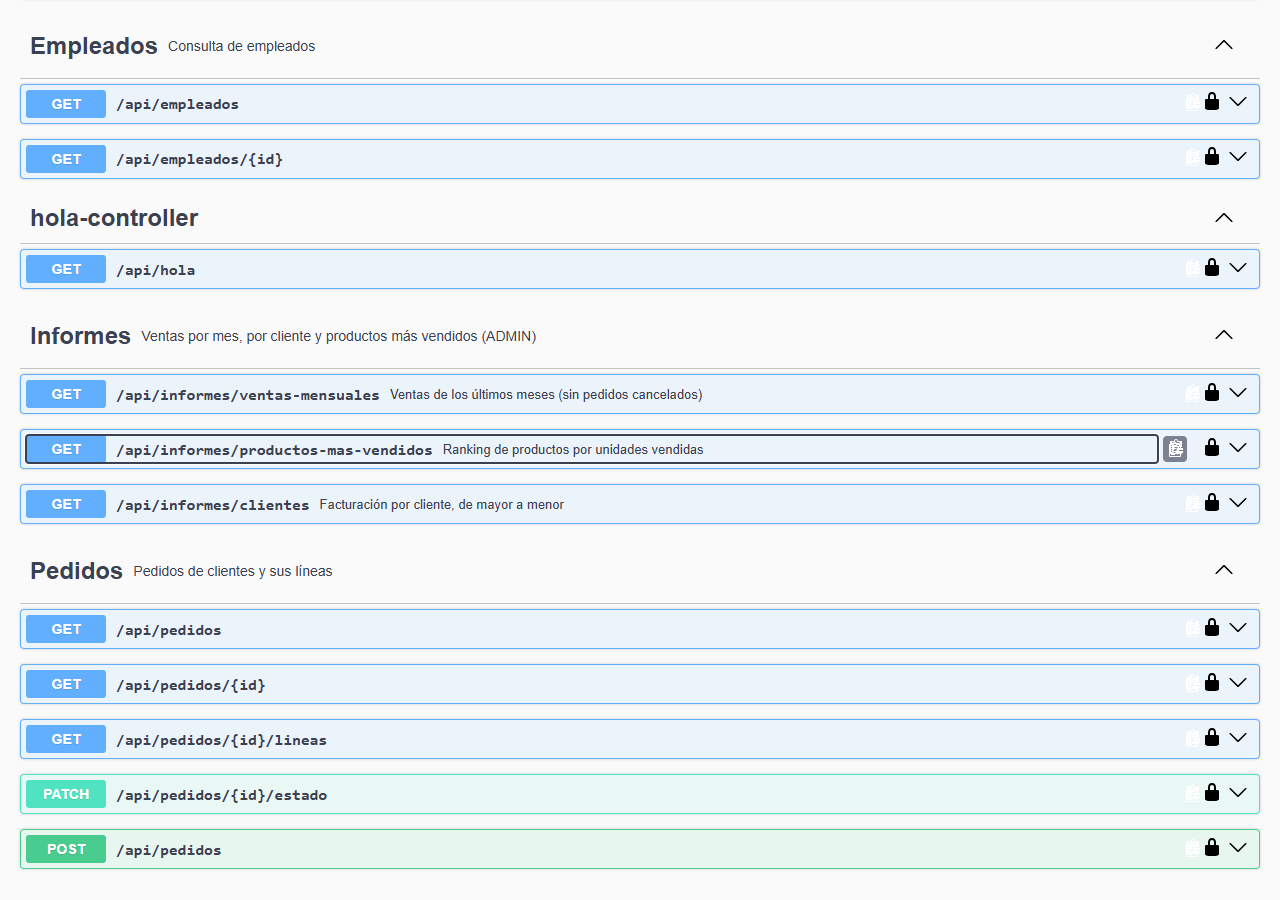Click GET badge of /api/empleados/{id}

click(x=66, y=159)
